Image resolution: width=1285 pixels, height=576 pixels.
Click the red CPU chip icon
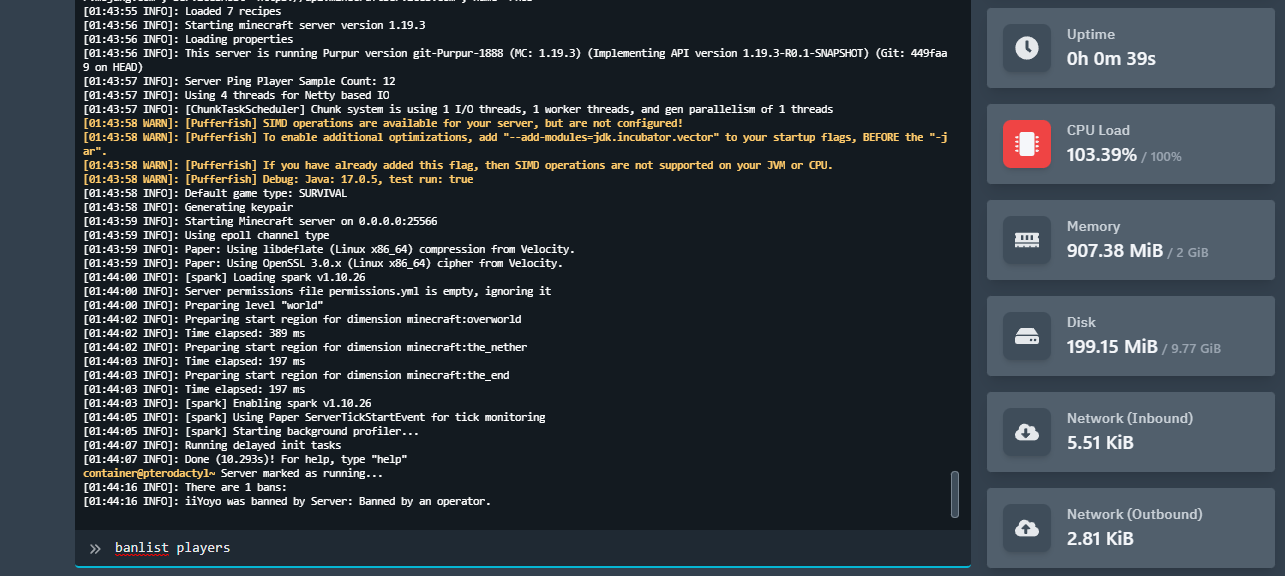[1027, 144]
